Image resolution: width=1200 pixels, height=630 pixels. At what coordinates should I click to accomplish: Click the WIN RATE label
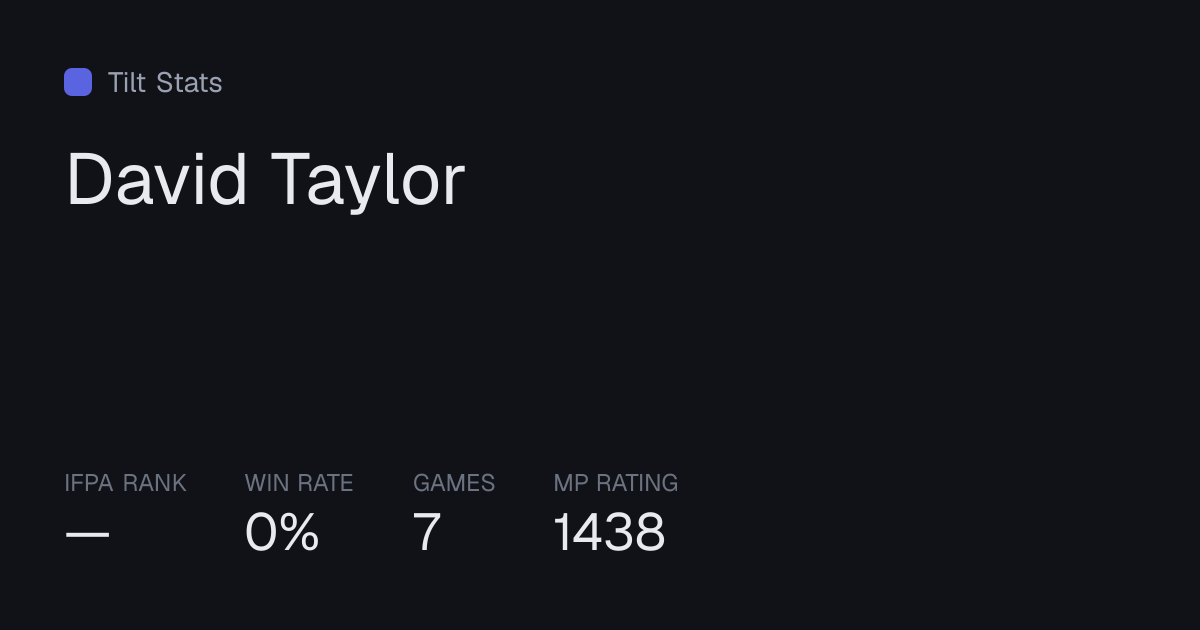(x=299, y=483)
